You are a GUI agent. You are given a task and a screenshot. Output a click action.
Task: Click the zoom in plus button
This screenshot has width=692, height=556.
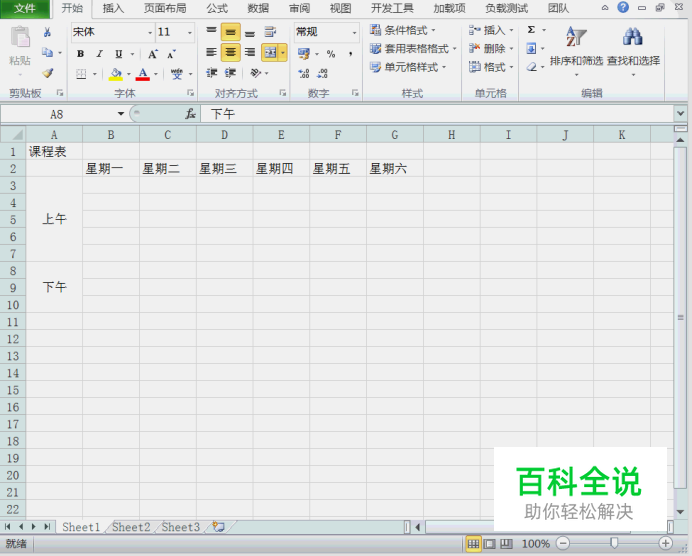(x=665, y=543)
